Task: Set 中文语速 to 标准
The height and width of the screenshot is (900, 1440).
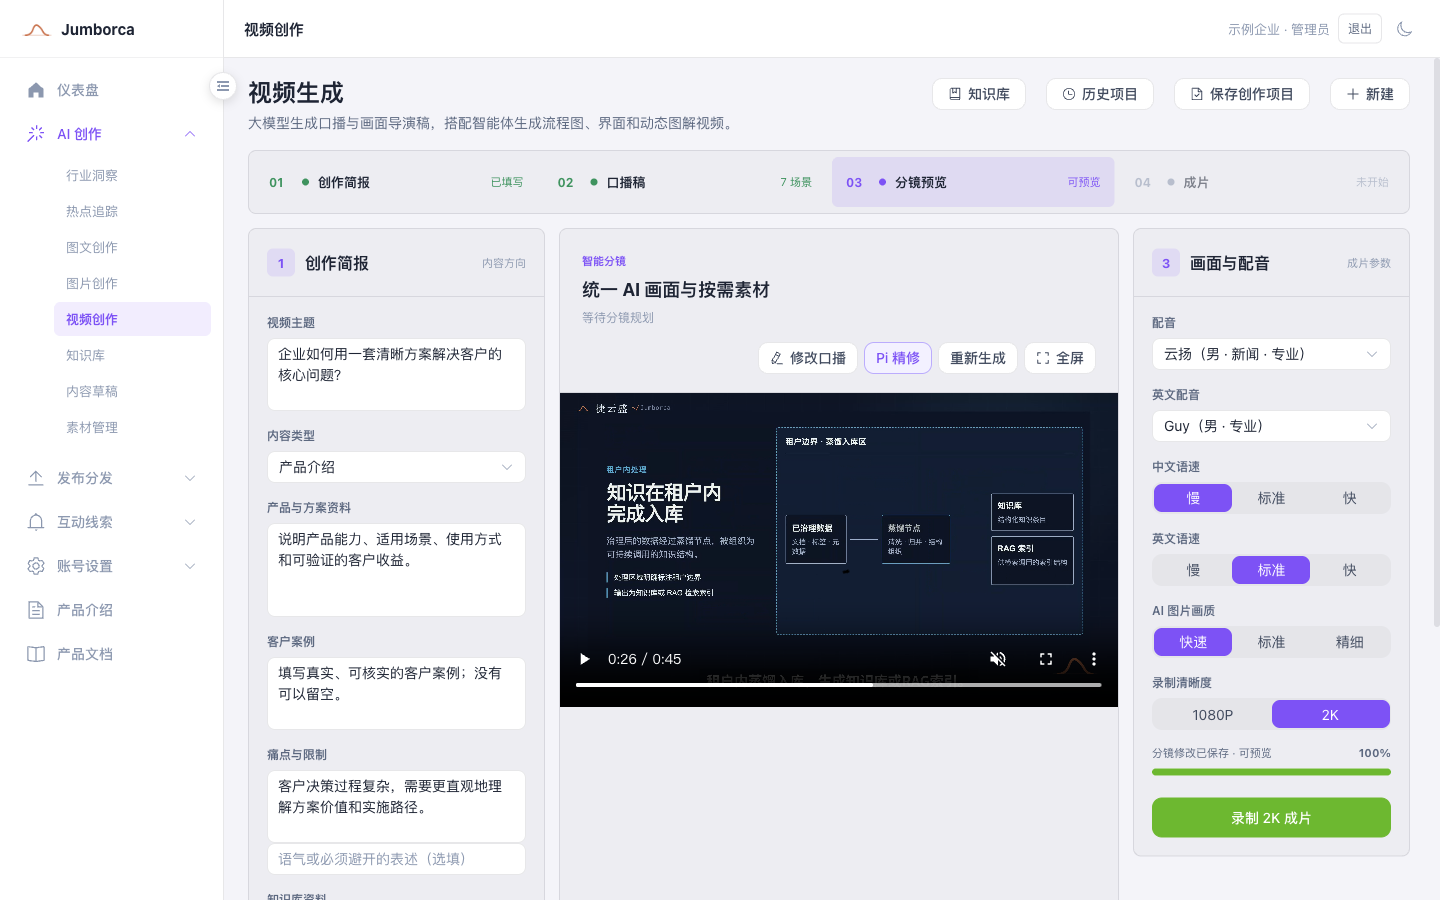Action: 1271,498
